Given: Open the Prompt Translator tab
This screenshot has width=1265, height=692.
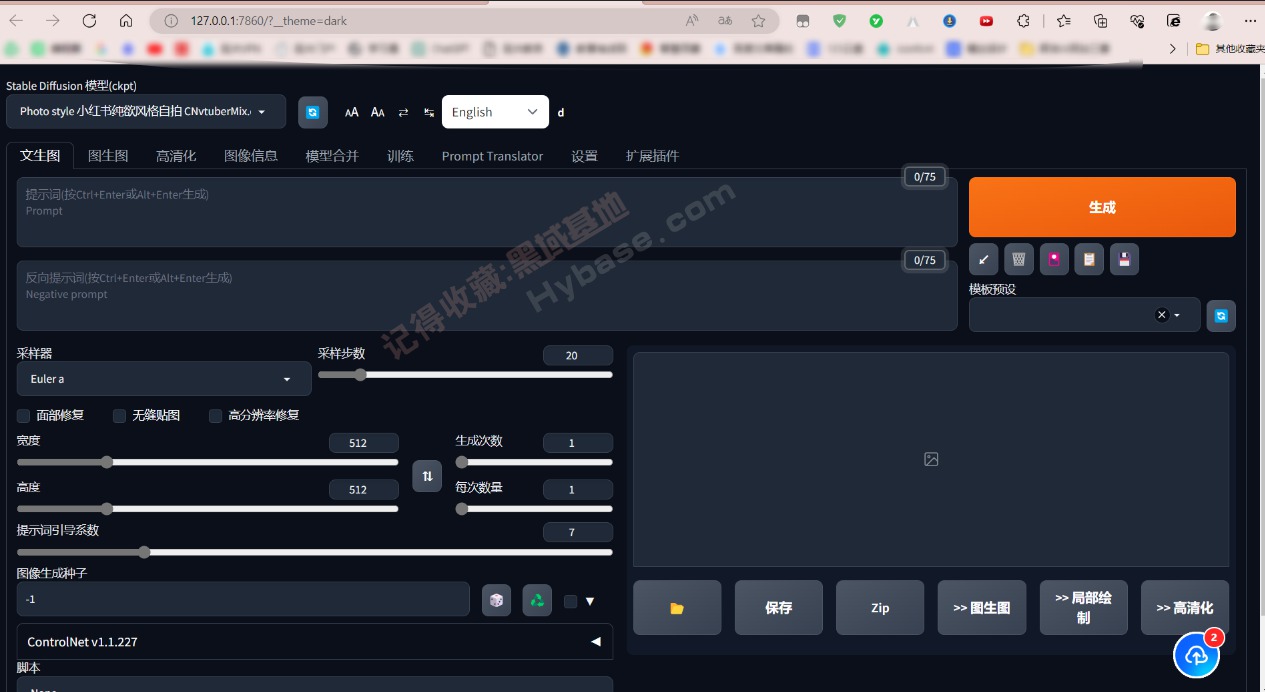Looking at the screenshot, I should pyautogui.click(x=492, y=156).
